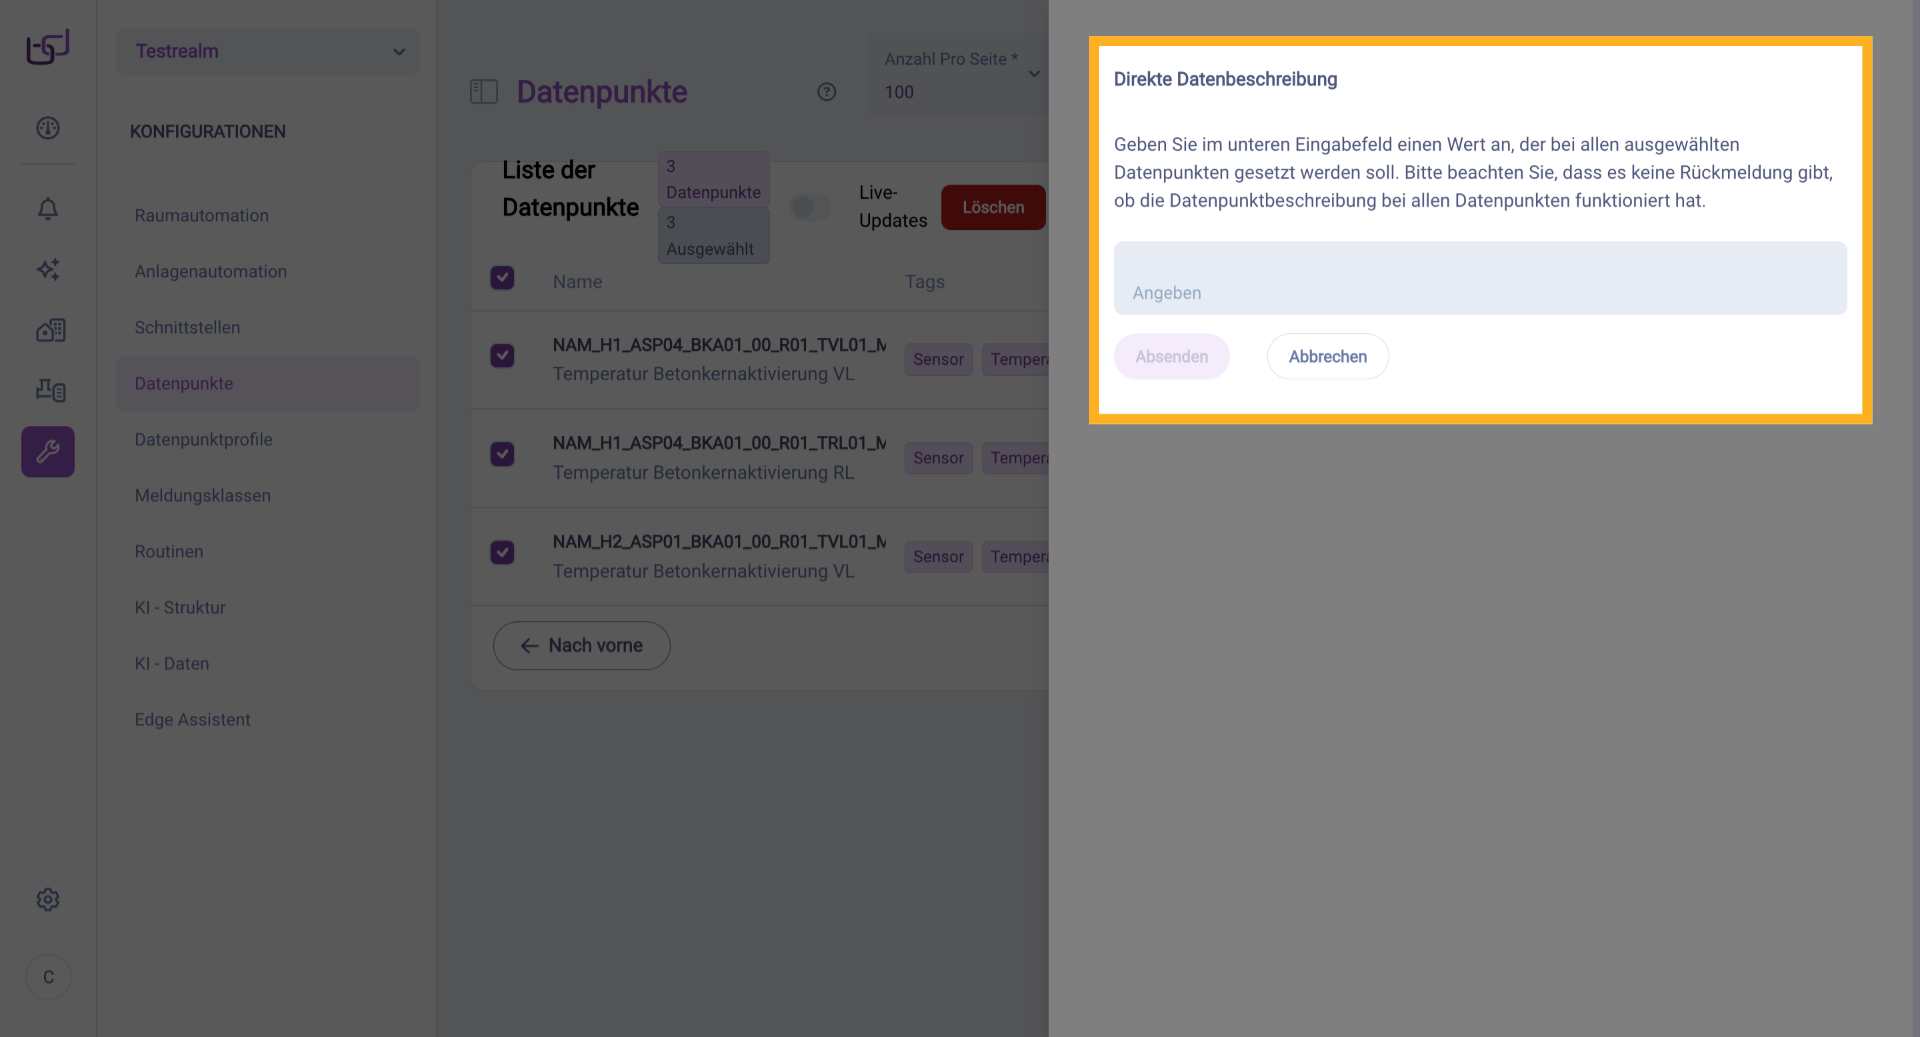Uncheck the row NAM_H1_ASP04_BKA01_00_R01_TRL01
The image size is (1920, 1037).
tap(502, 454)
